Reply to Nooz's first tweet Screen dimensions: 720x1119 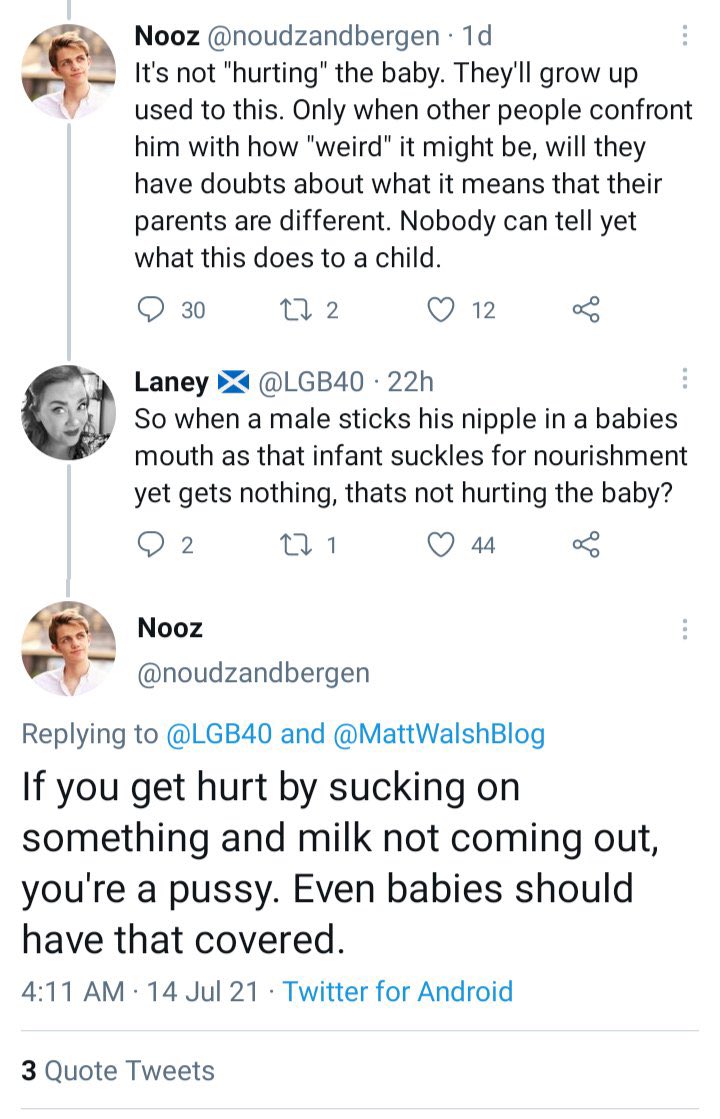pos(151,310)
